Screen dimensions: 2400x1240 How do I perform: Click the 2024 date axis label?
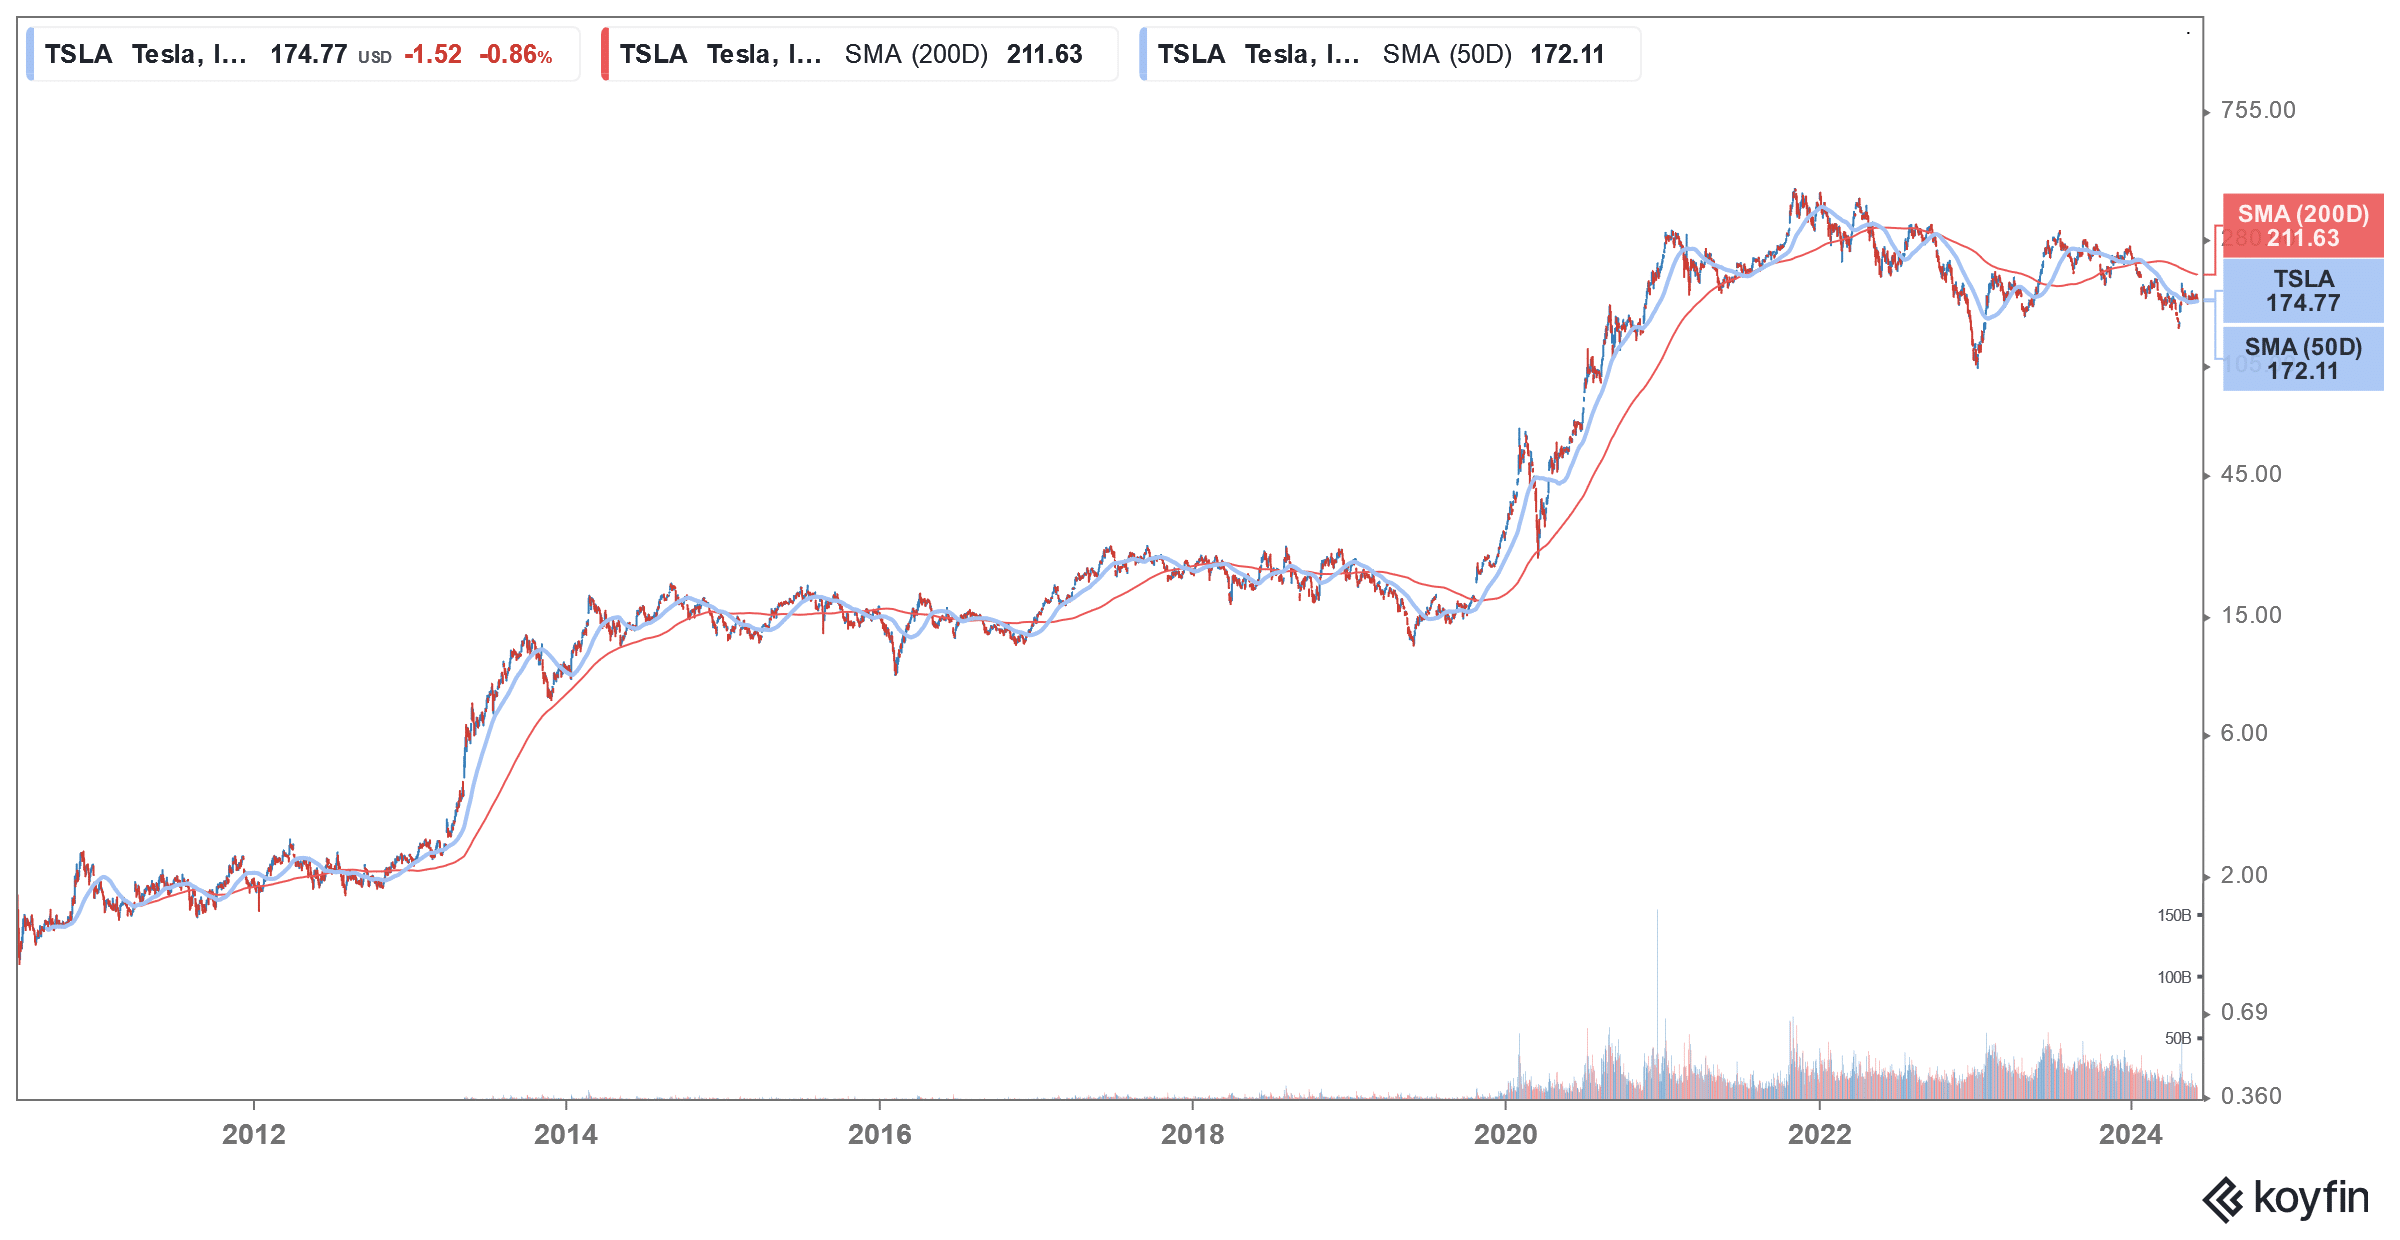click(x=2131, y=1134)
